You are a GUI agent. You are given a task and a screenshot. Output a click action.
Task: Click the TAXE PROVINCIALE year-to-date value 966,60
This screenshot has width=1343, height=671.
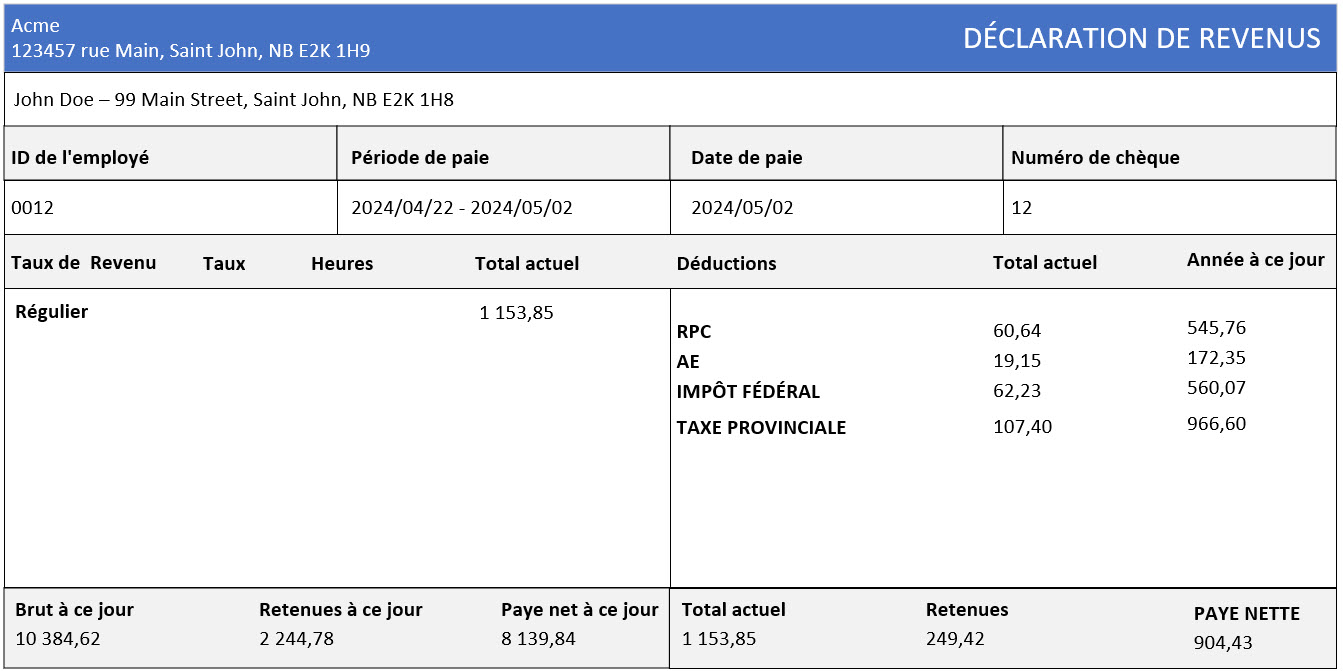coord(1216,424)
